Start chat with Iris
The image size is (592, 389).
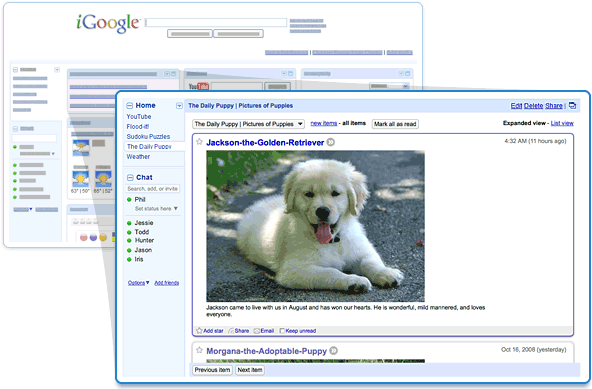click(139, 259)
